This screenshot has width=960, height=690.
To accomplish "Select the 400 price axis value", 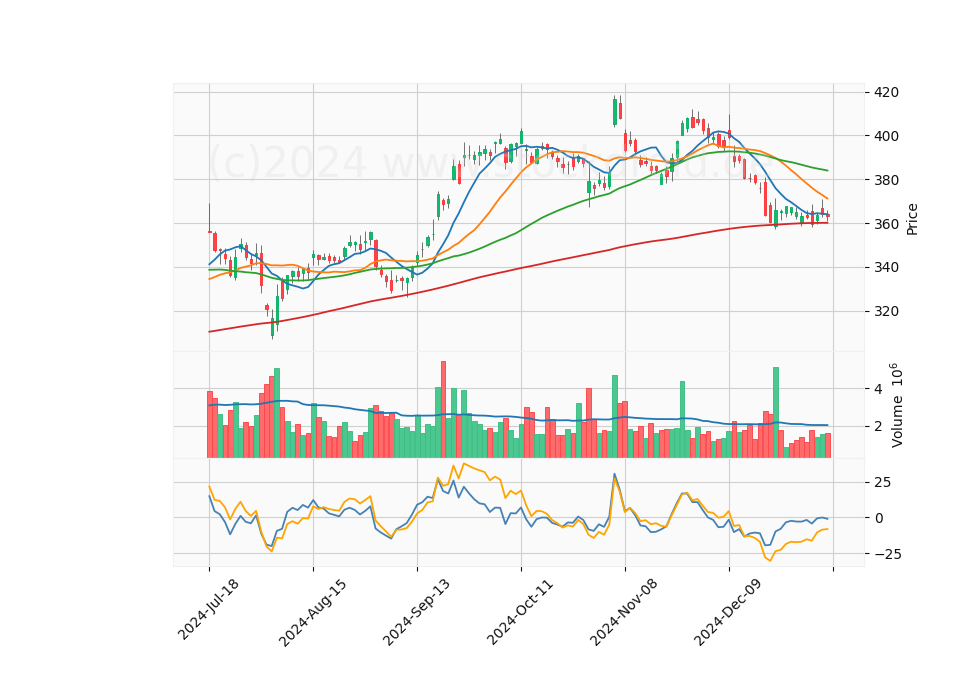I will tap(887, 136).
